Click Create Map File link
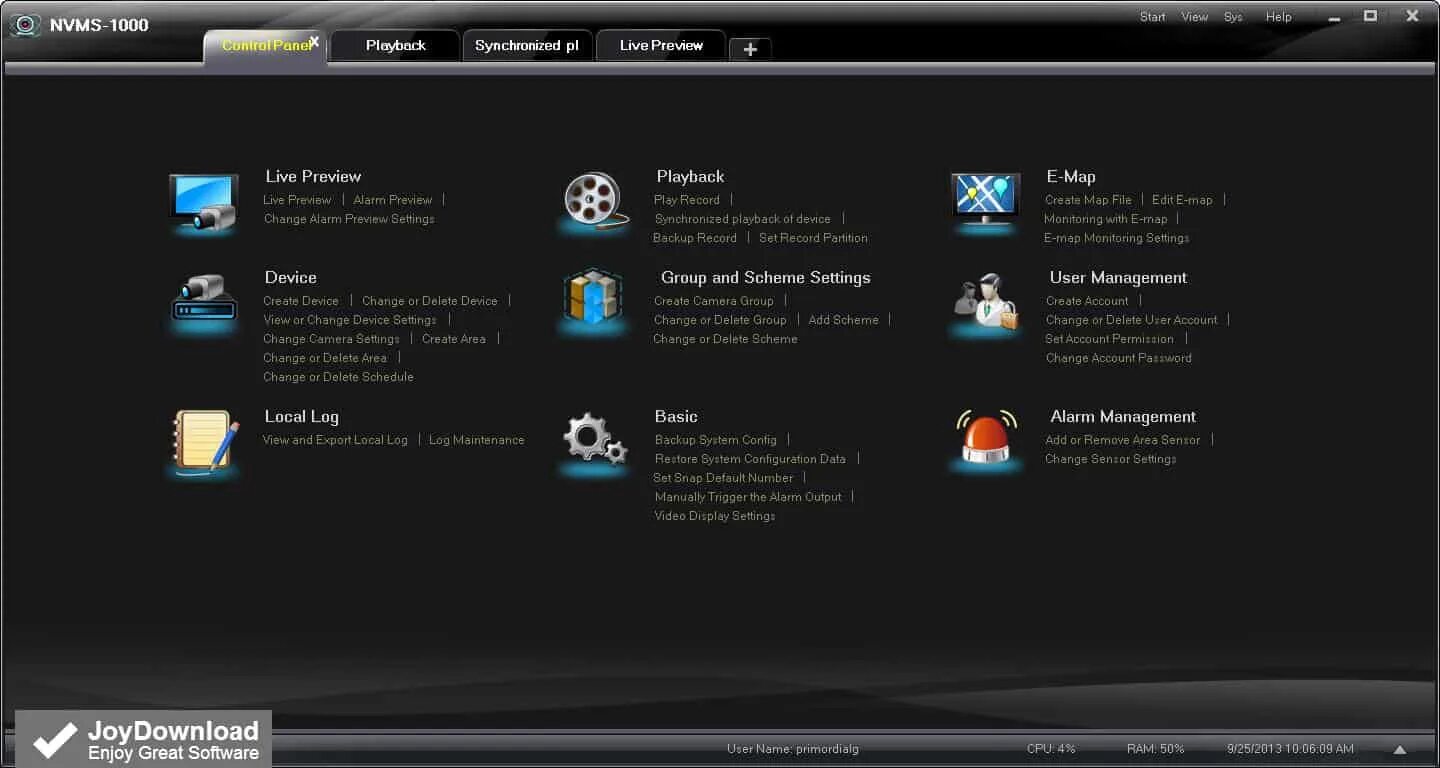This screenshot has height=768, width=1440. point(1088,200)
